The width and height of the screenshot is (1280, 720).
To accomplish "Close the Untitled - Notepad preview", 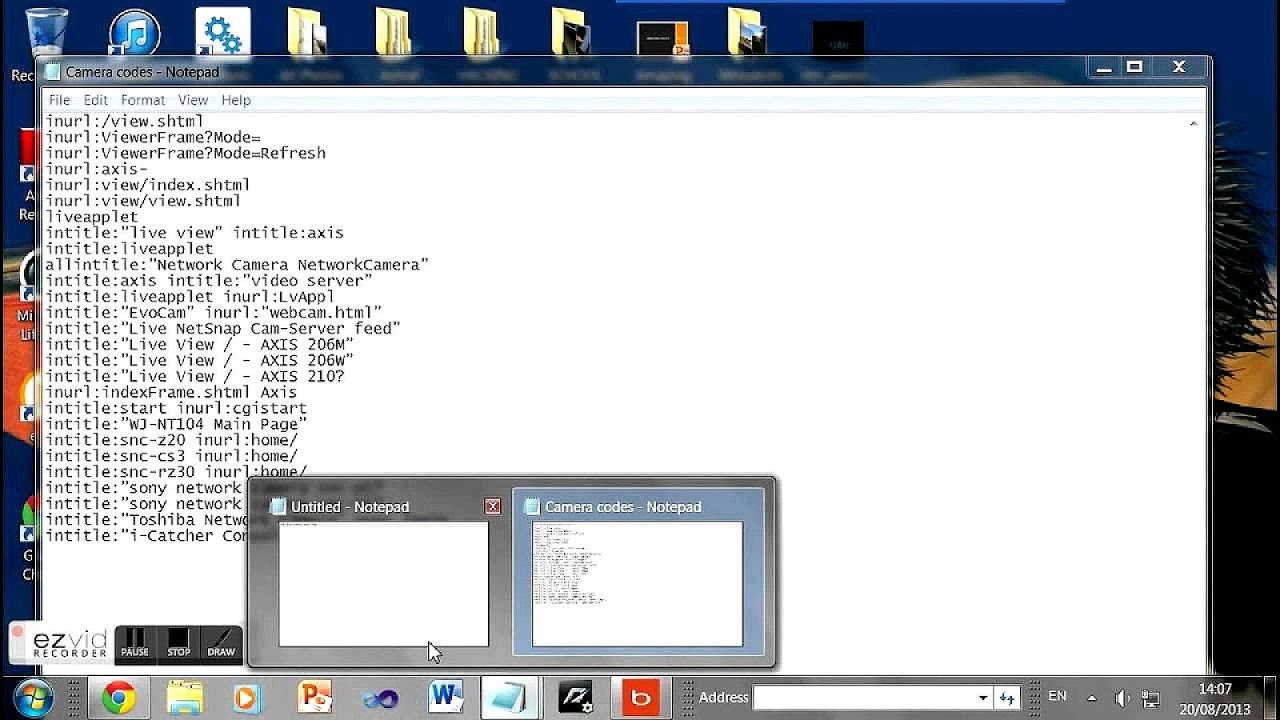I will (x=492, y=507).
